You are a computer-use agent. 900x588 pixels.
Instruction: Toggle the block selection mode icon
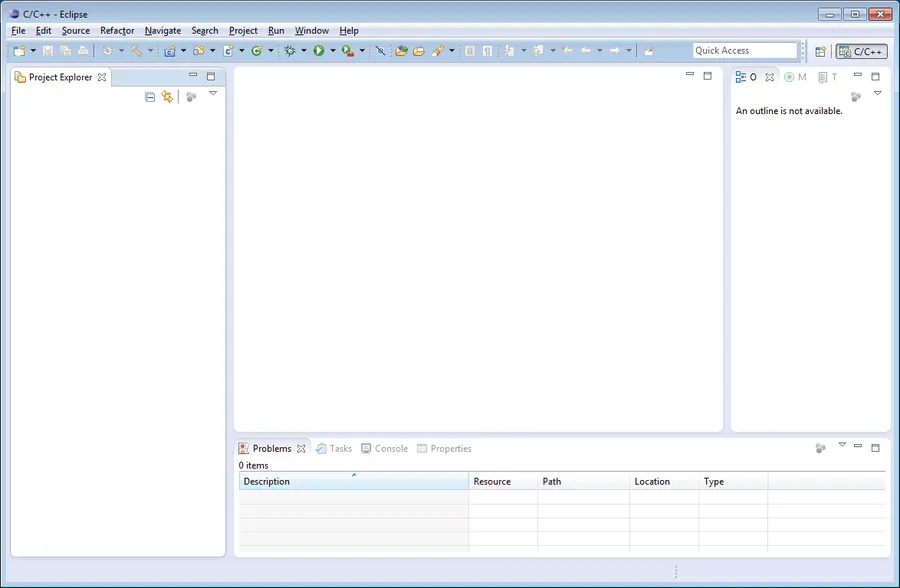(x=470, y=51)
